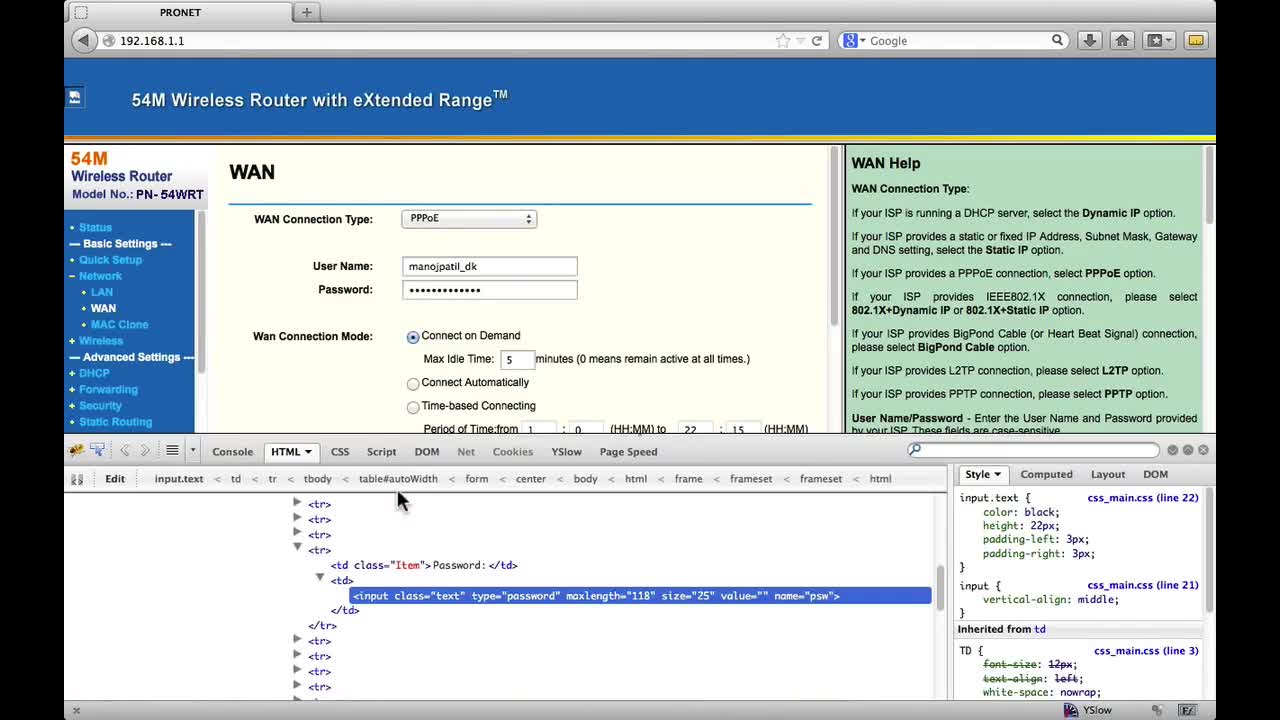
Task: Click the small blue router logo icon
Action: point(74,97)
